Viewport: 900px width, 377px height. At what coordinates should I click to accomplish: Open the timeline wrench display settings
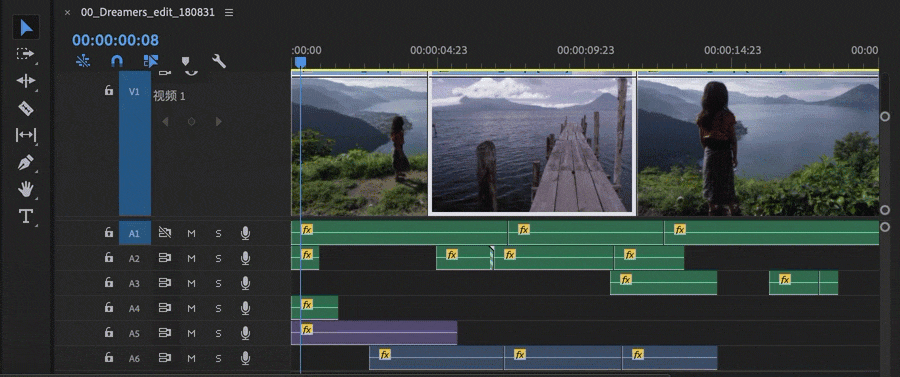219,61
